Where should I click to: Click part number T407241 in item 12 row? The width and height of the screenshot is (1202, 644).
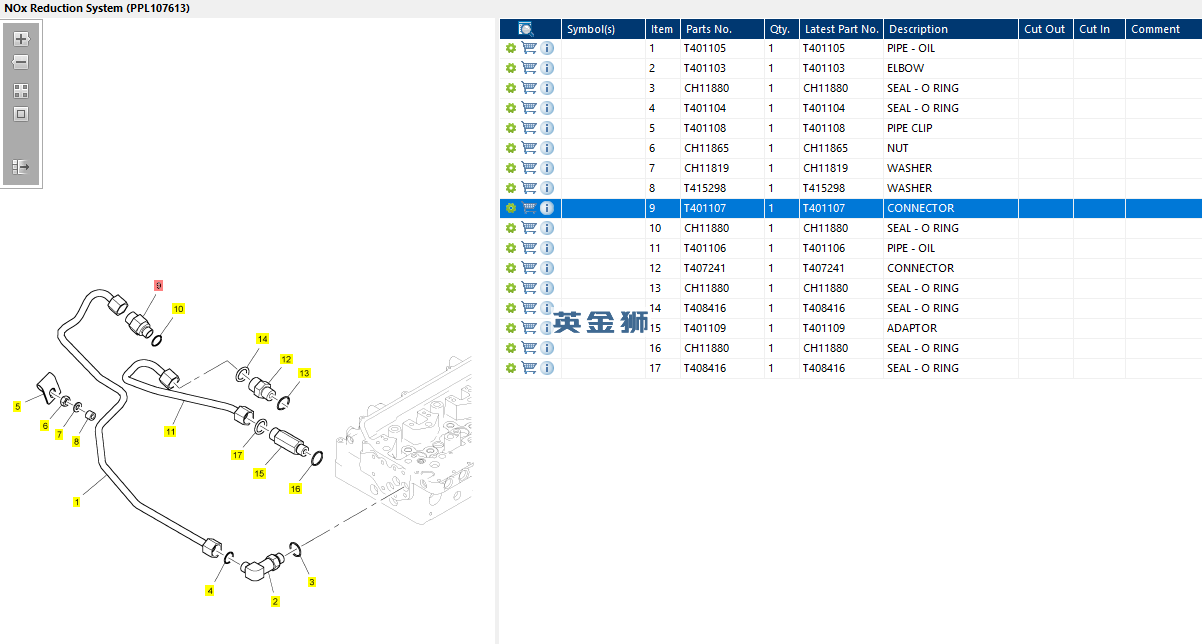coord(705,268)
